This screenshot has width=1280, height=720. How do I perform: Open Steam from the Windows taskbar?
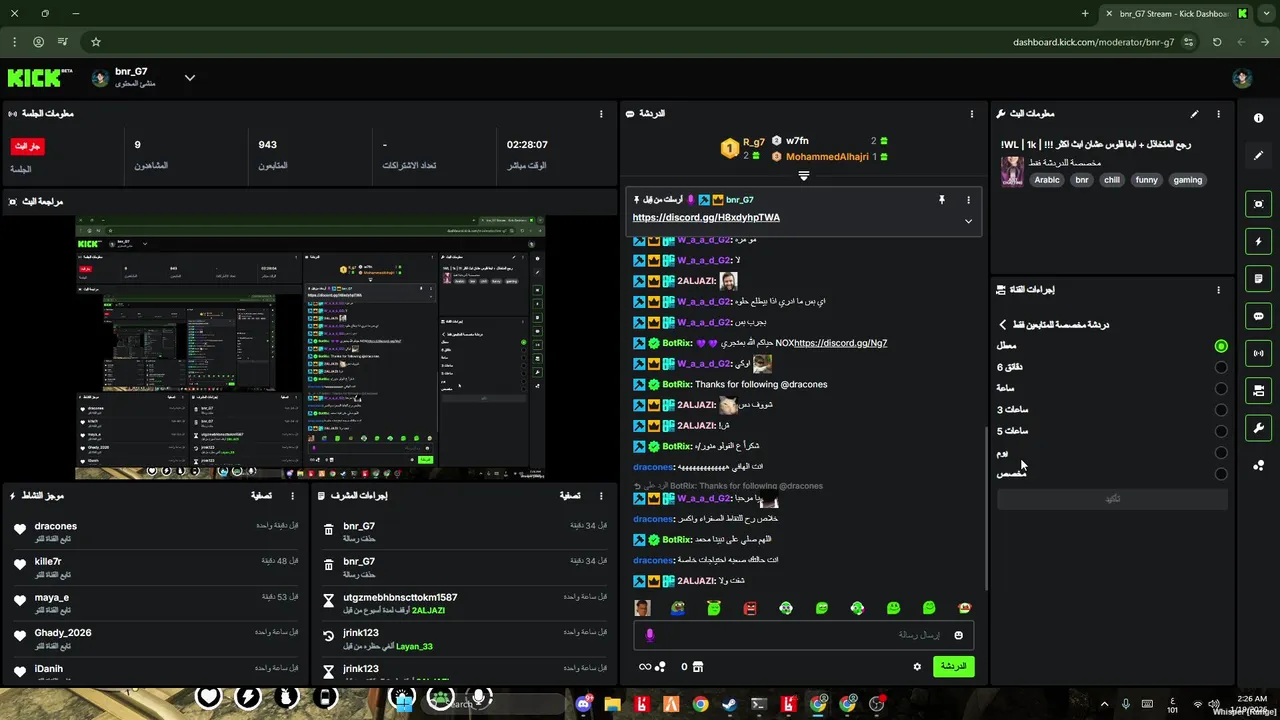click(729, 705)
